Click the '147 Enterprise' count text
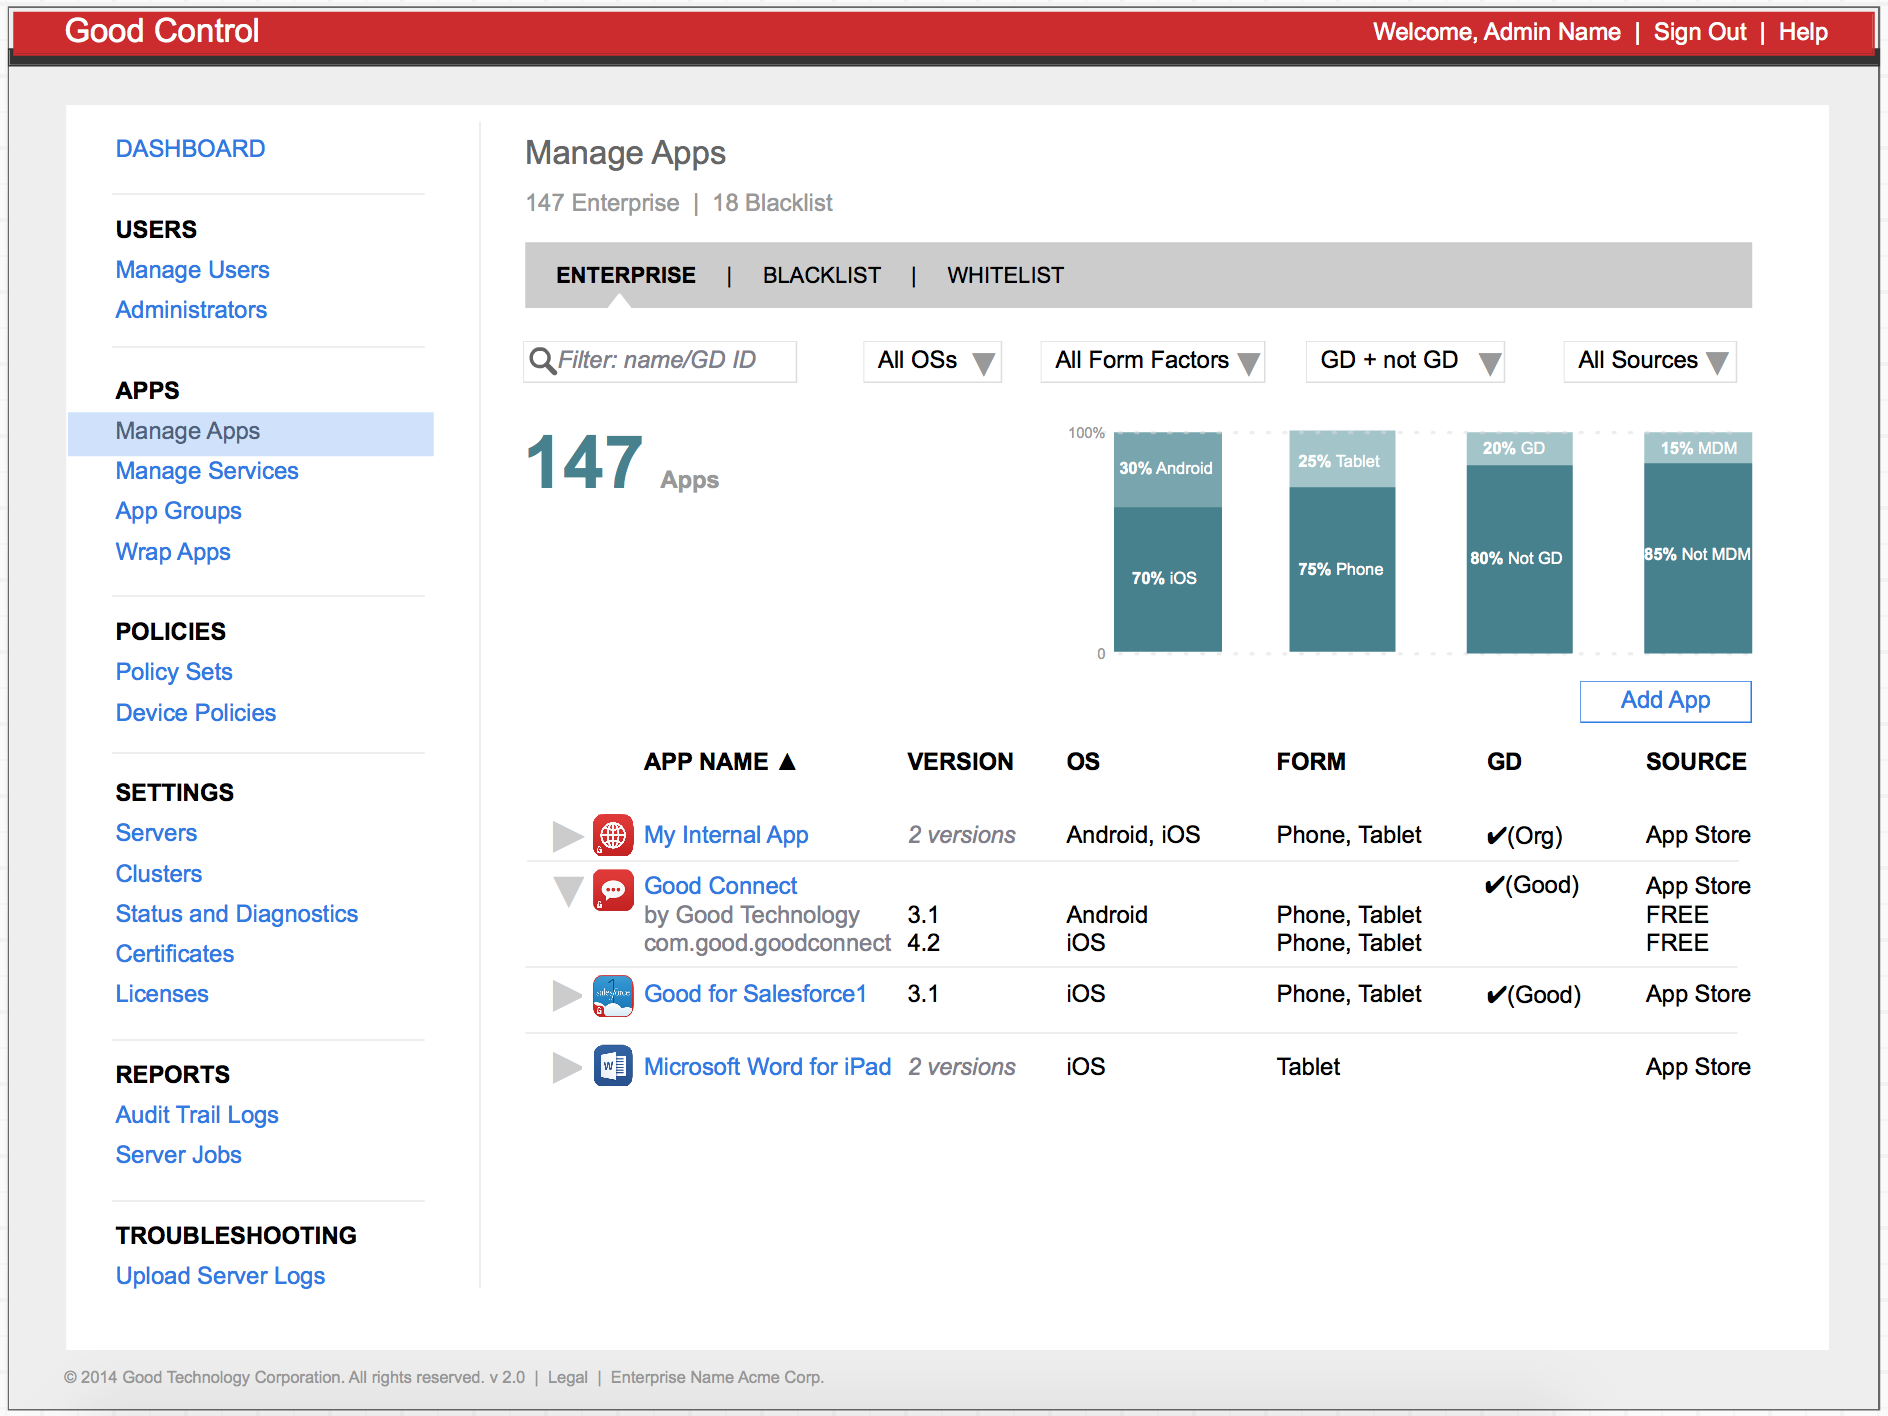The image size is (1888, 1416). [x=603, y=203]
